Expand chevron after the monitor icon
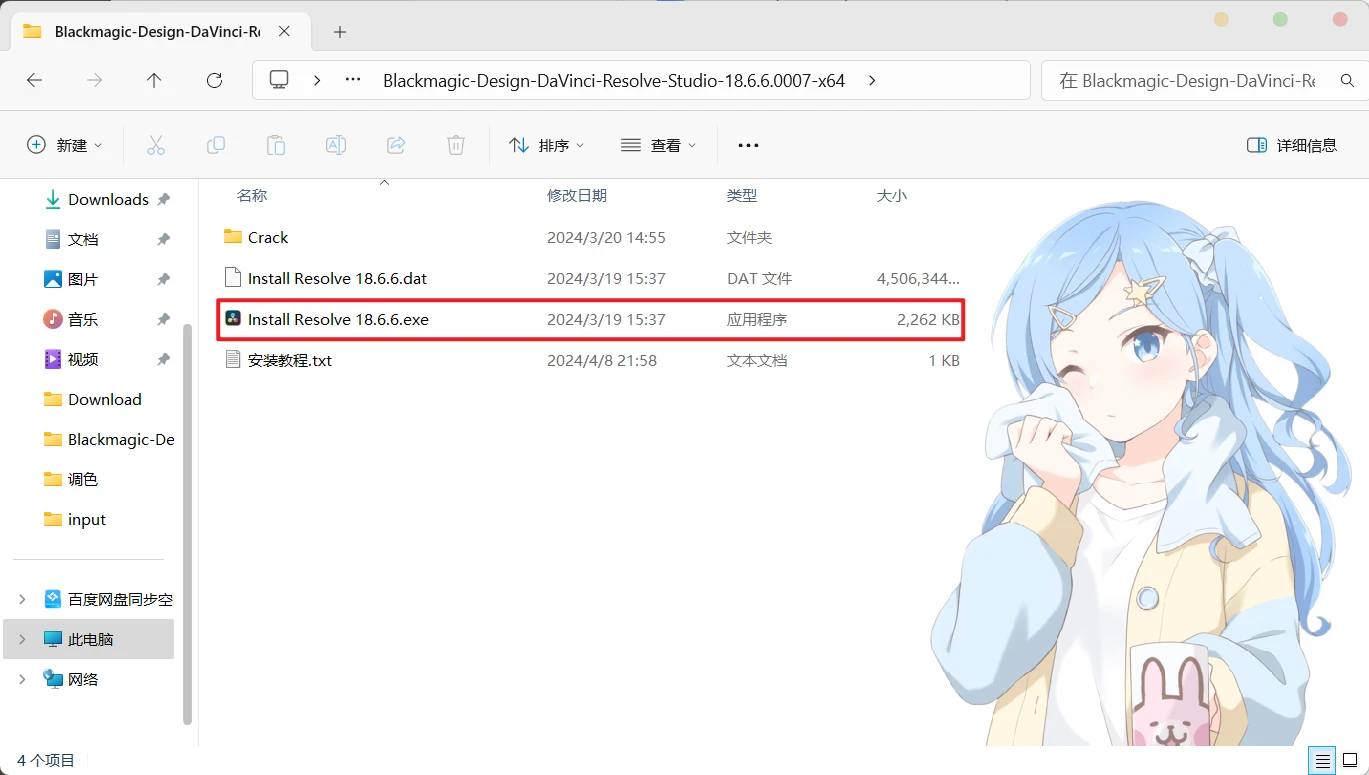 pos(317,81)
